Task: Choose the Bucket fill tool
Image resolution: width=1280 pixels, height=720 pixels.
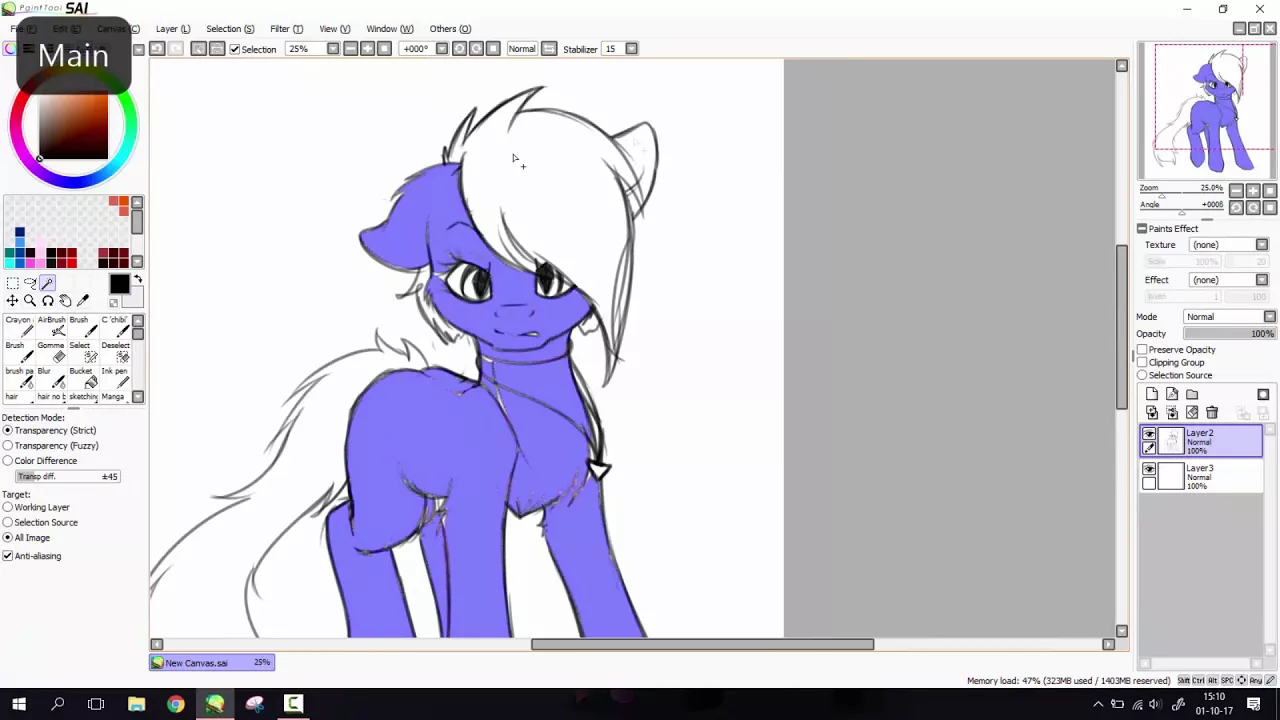Action: [82, 378]
